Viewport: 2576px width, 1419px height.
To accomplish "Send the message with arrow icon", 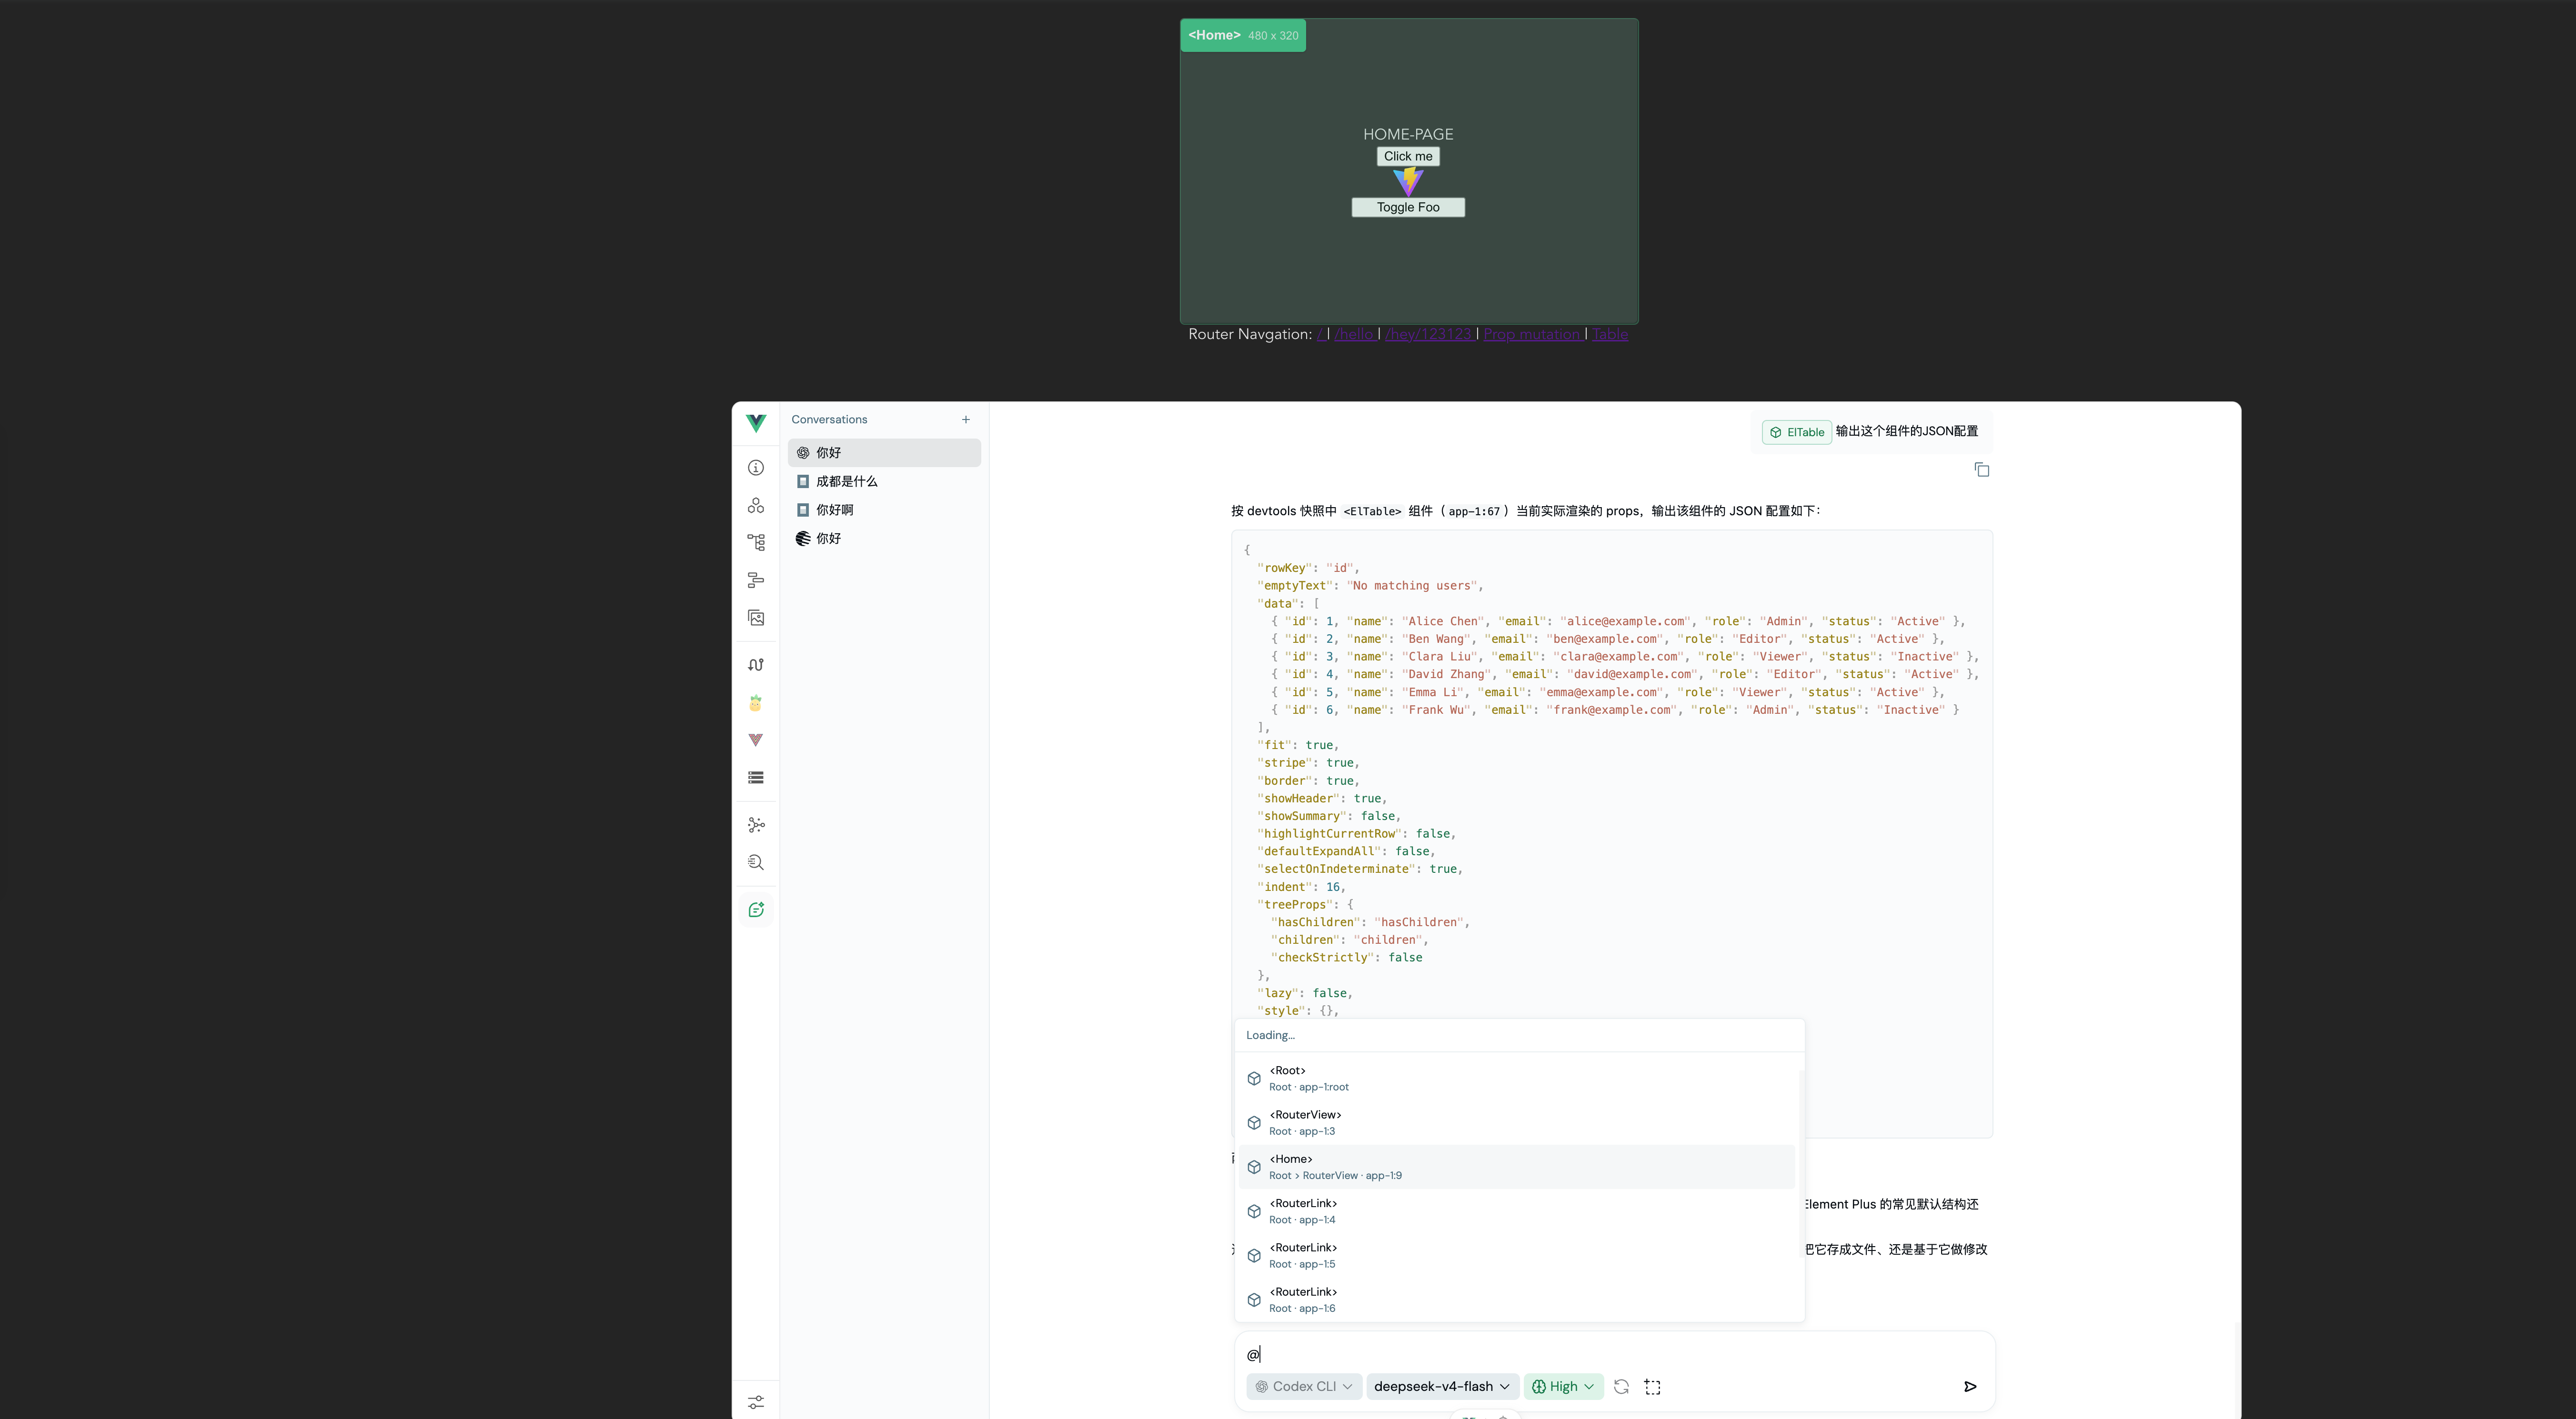I will click(x=1970, y=1386).
